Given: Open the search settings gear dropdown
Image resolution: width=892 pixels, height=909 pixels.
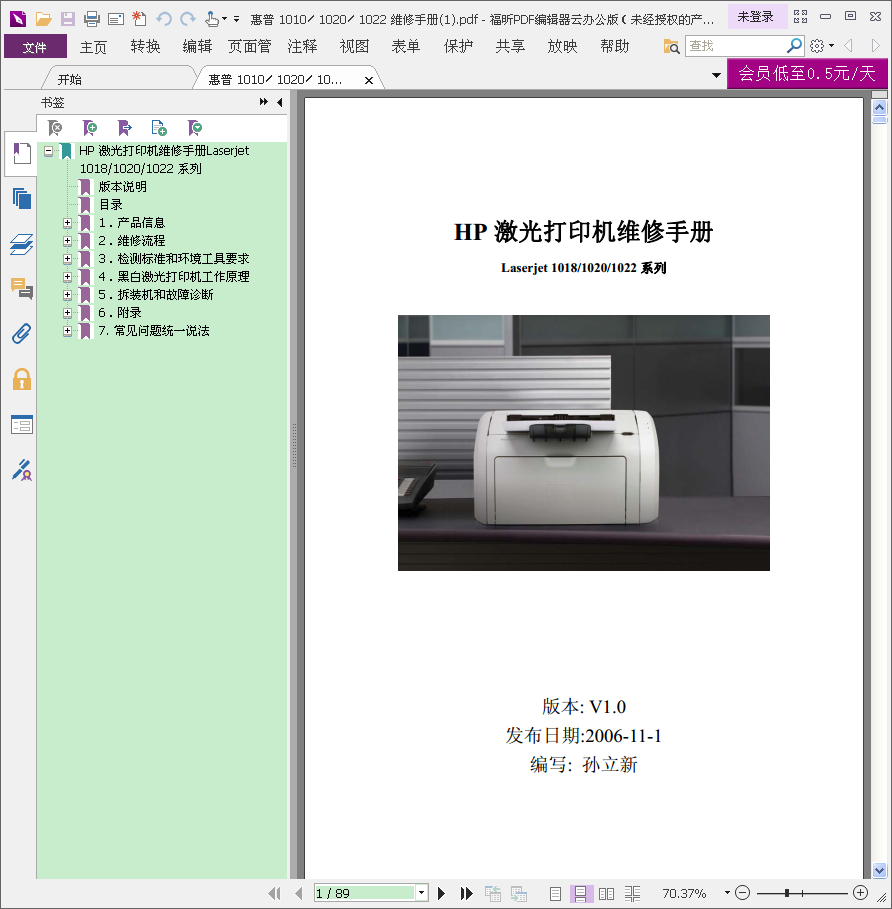Looking at the screenshot, I should 821,45.
